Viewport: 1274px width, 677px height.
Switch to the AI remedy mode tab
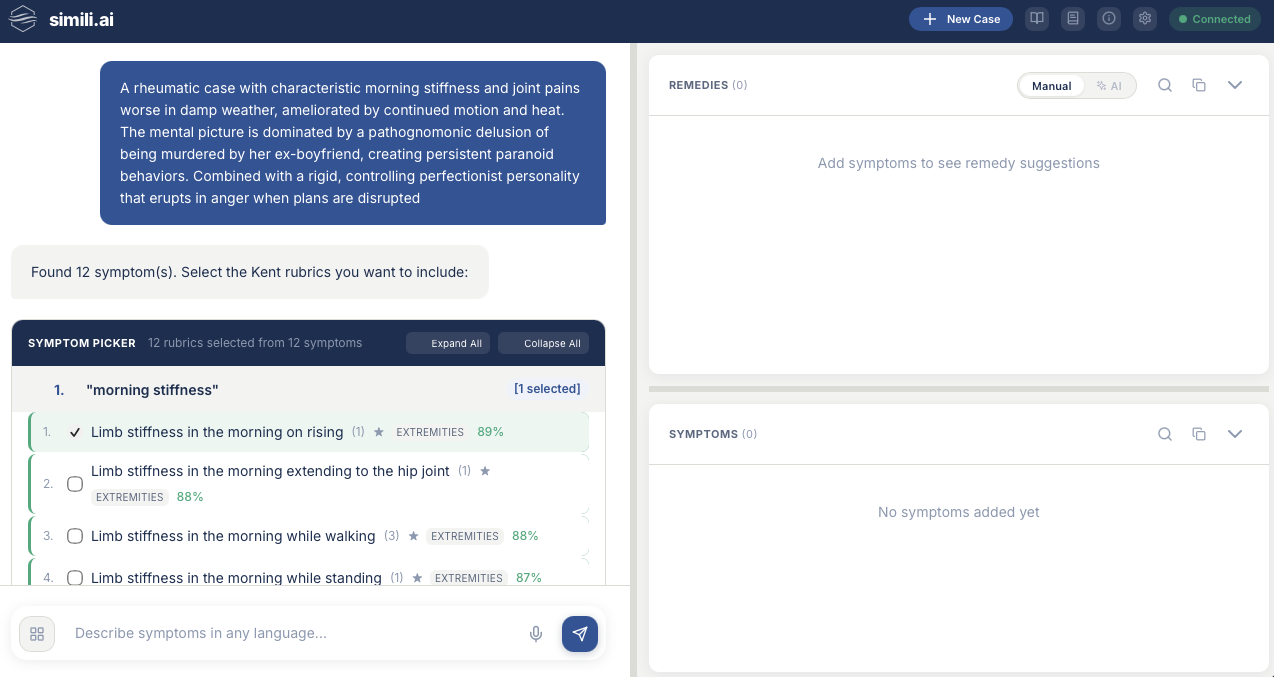(1109, 85)
